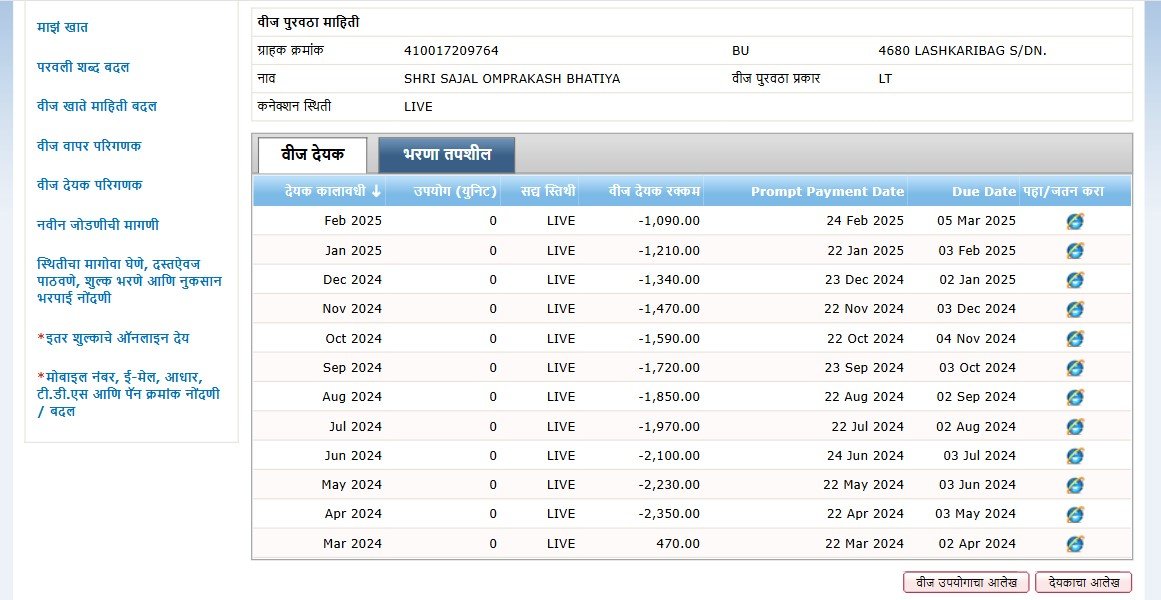
Task: Open the Jun 2024 bill view icon
Action: click(1075, 456)
